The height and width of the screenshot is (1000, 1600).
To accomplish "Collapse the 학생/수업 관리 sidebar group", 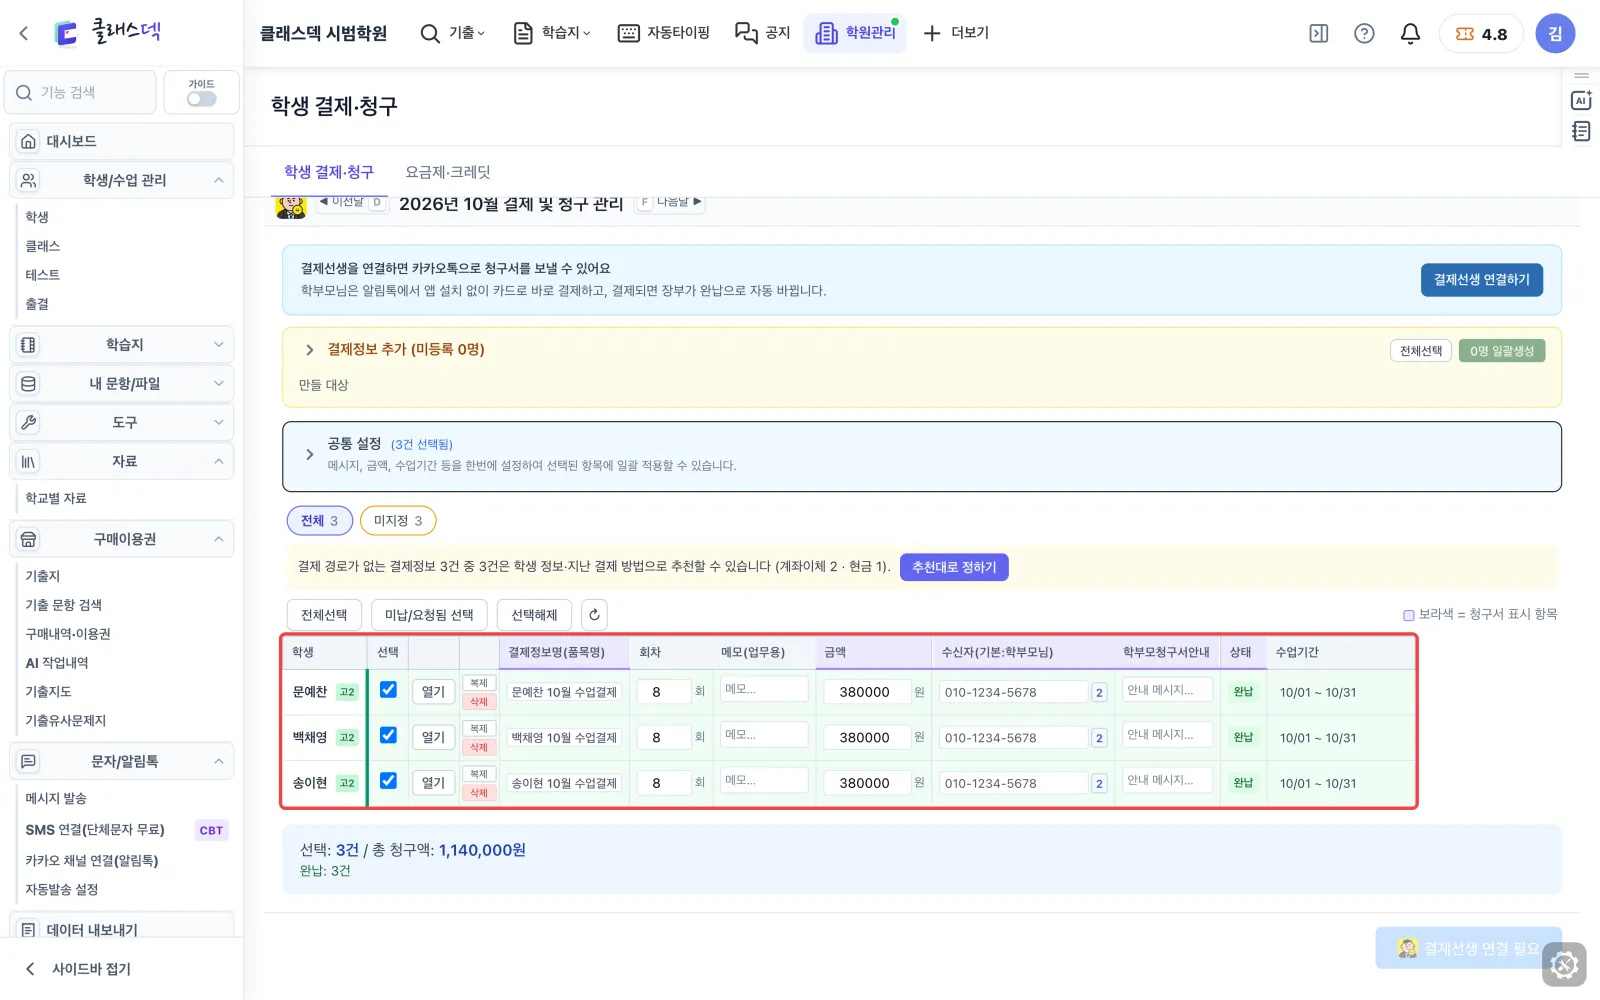I will coord(122,180).
